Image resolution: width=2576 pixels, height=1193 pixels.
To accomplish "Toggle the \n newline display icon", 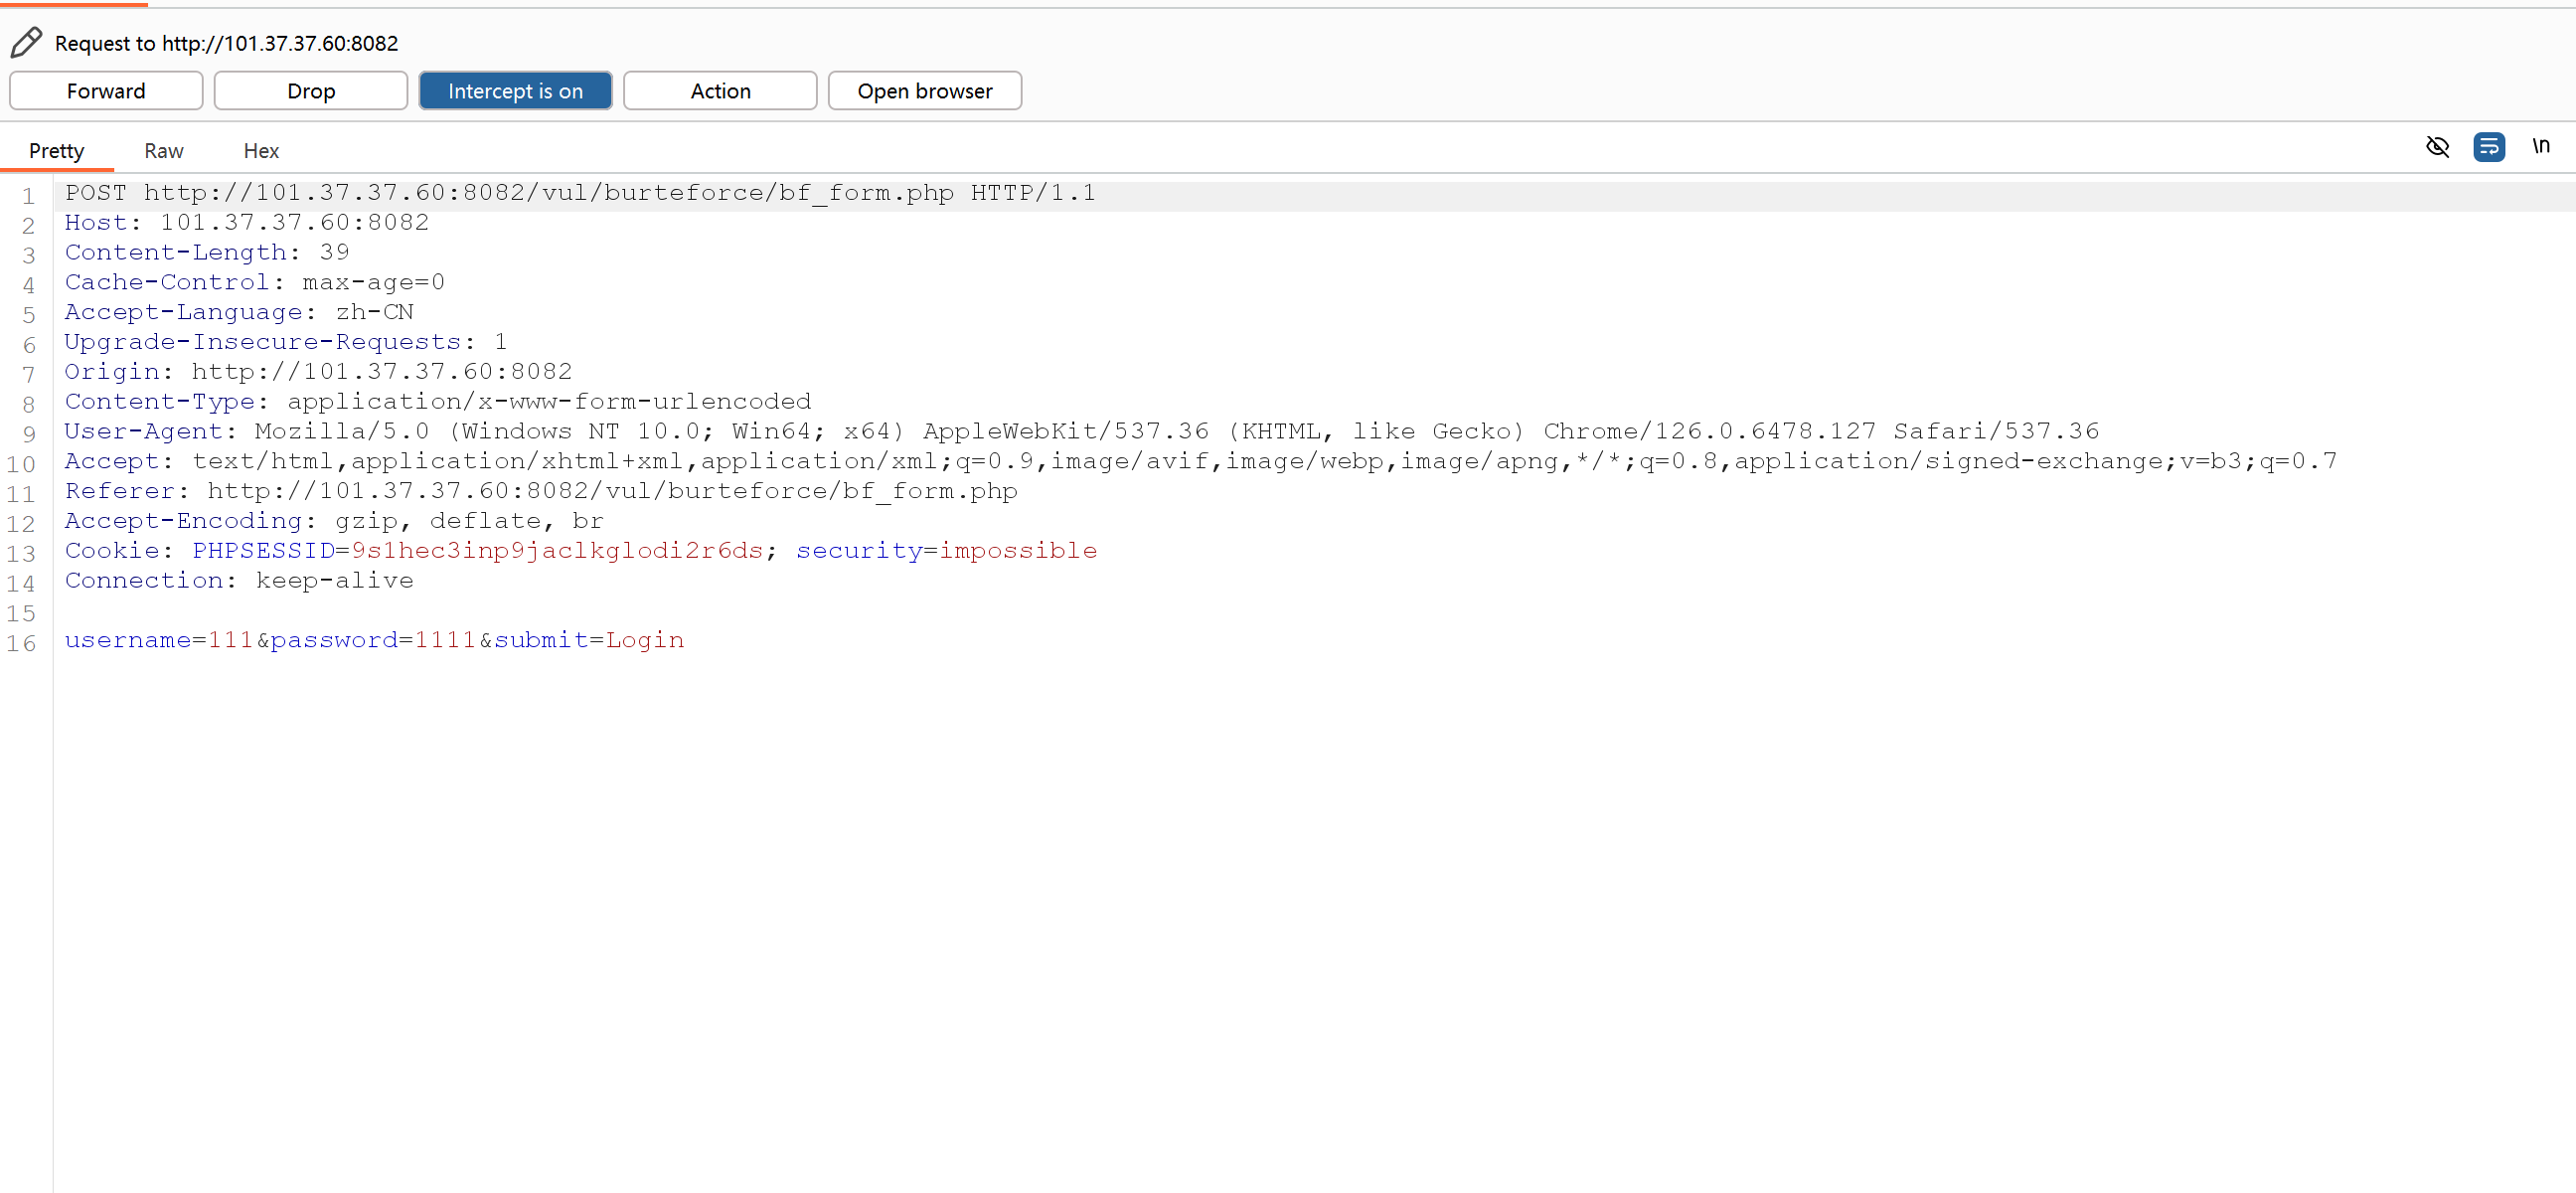I will pos(2540,147).
